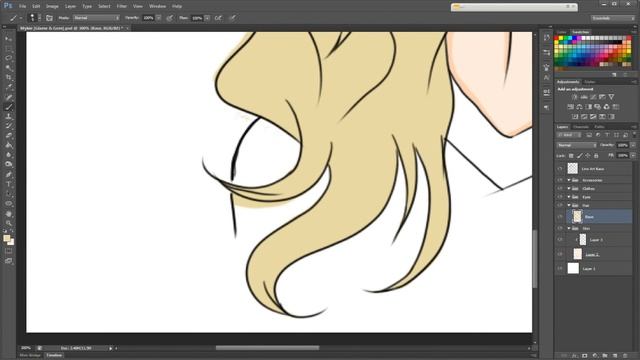This screenshot has width=640, height=360.
Task: Hide the Skin group
Action: point(560,228)
